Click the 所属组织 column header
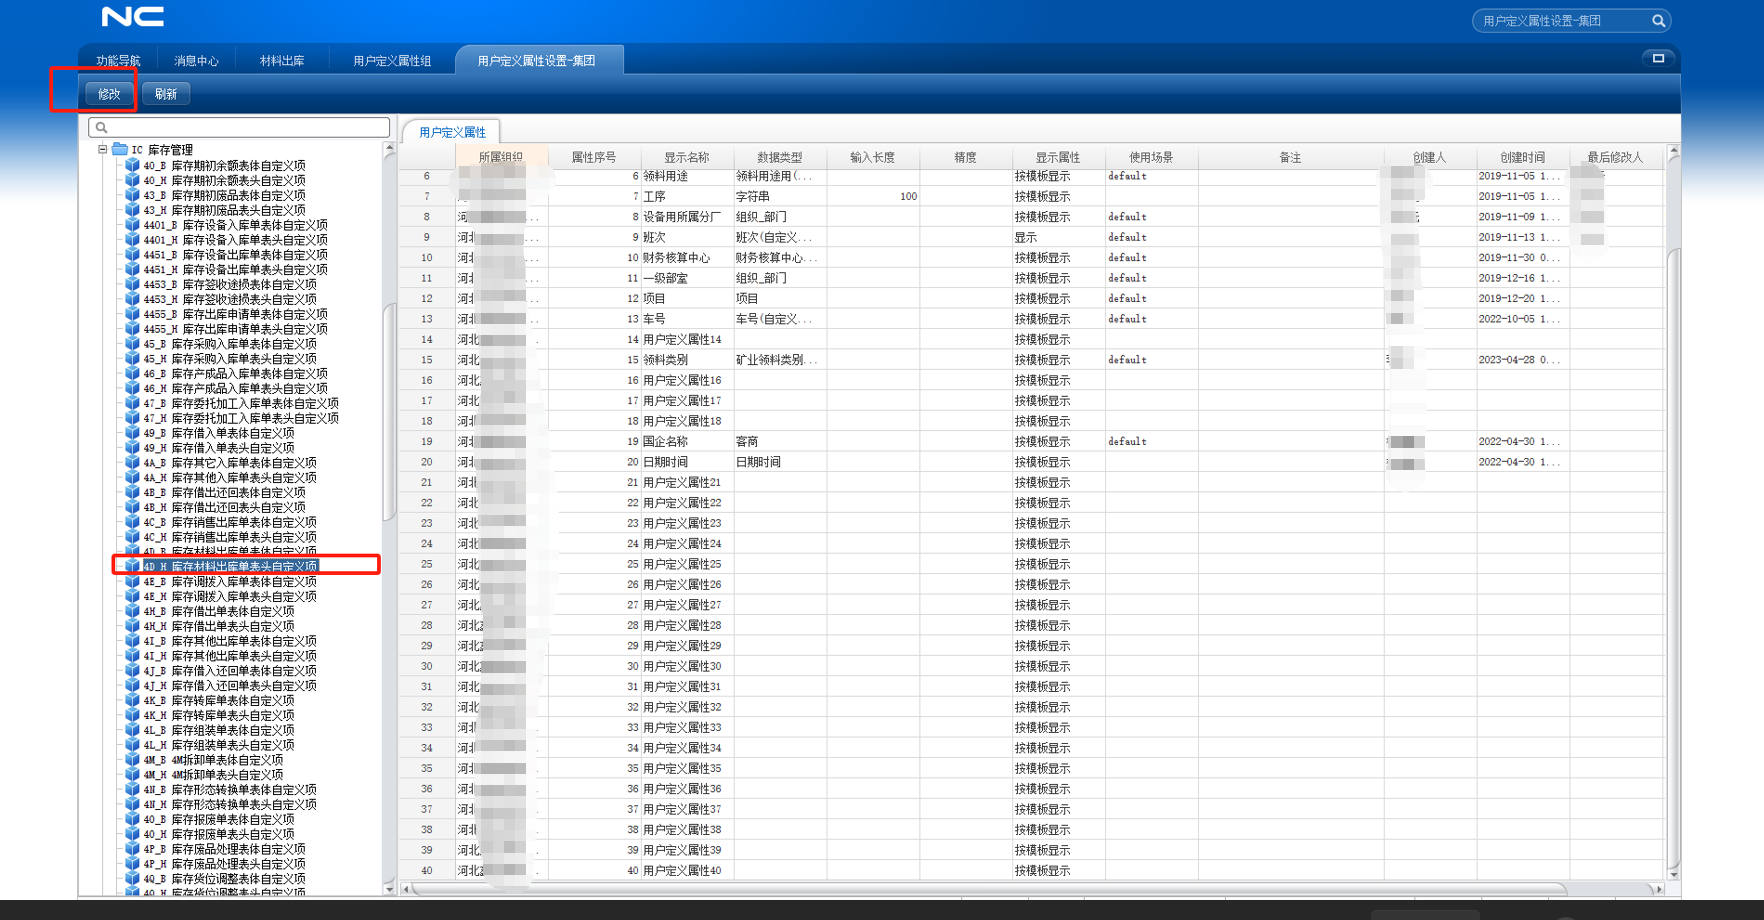 (501, 157)
